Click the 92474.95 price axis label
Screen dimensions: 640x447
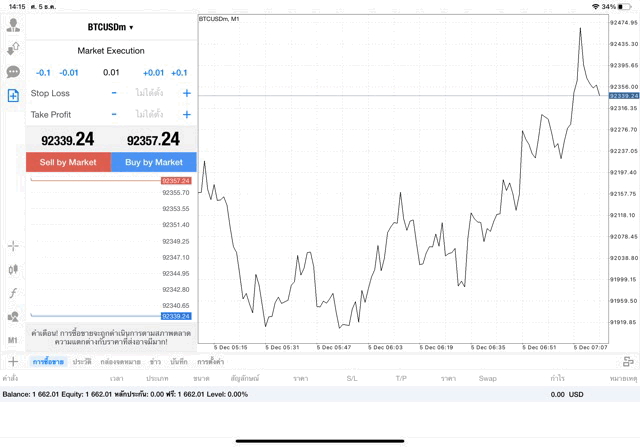[x=624, y=22]
